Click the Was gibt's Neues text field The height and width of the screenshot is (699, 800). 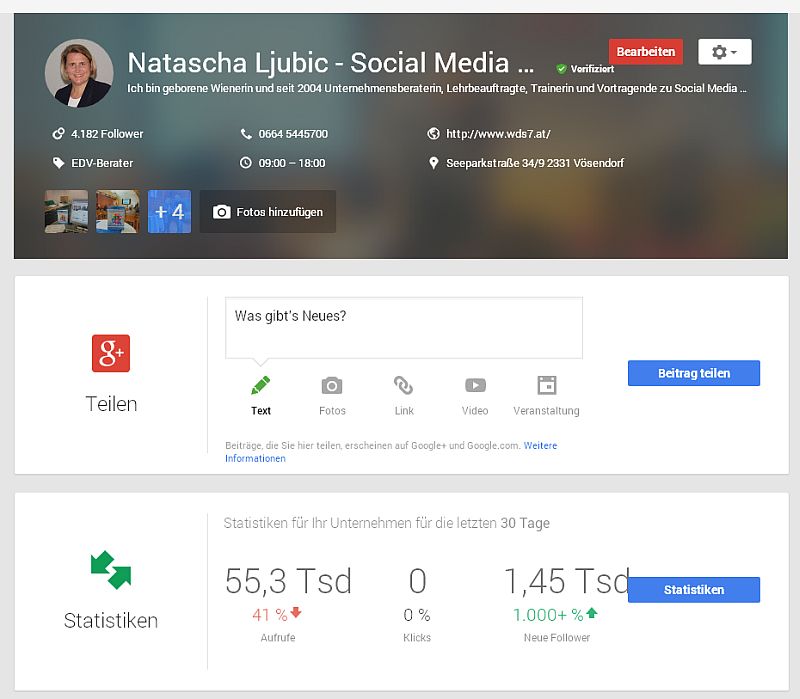click(403, 327)
